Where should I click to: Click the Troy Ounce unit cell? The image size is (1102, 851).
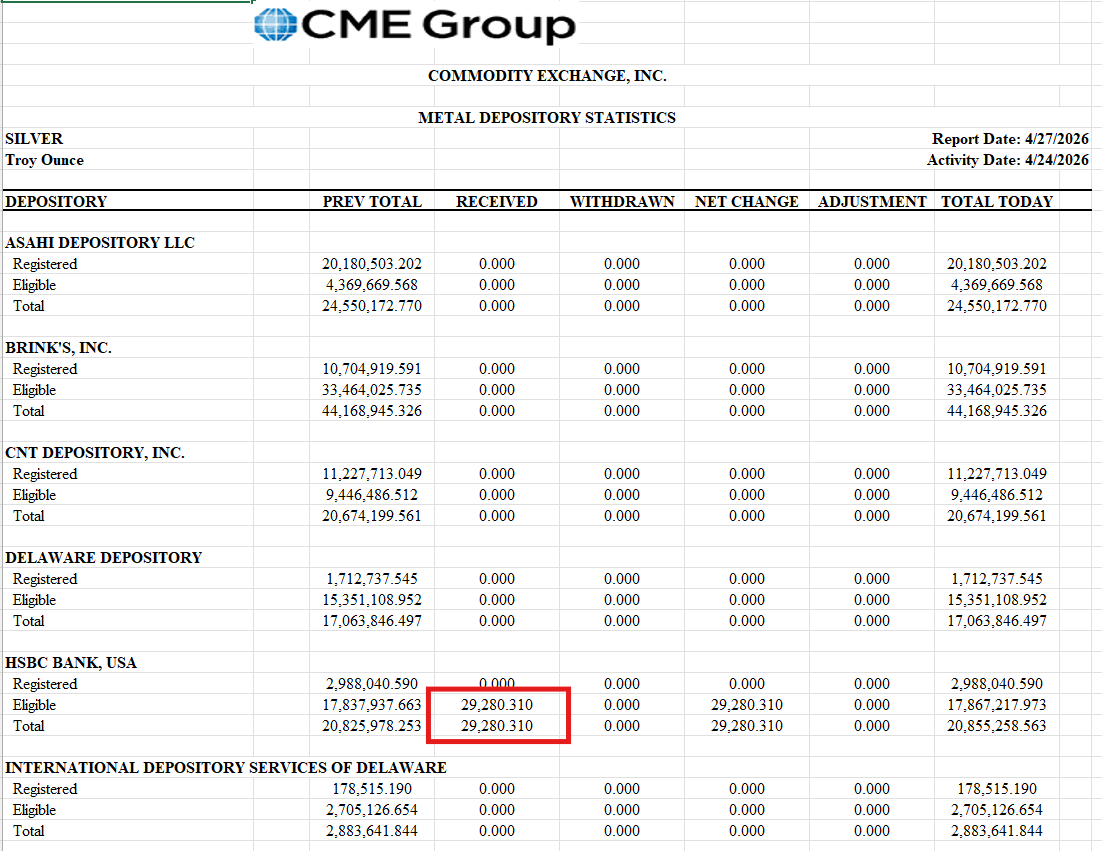pyautogui.click(x=44, y=160)
